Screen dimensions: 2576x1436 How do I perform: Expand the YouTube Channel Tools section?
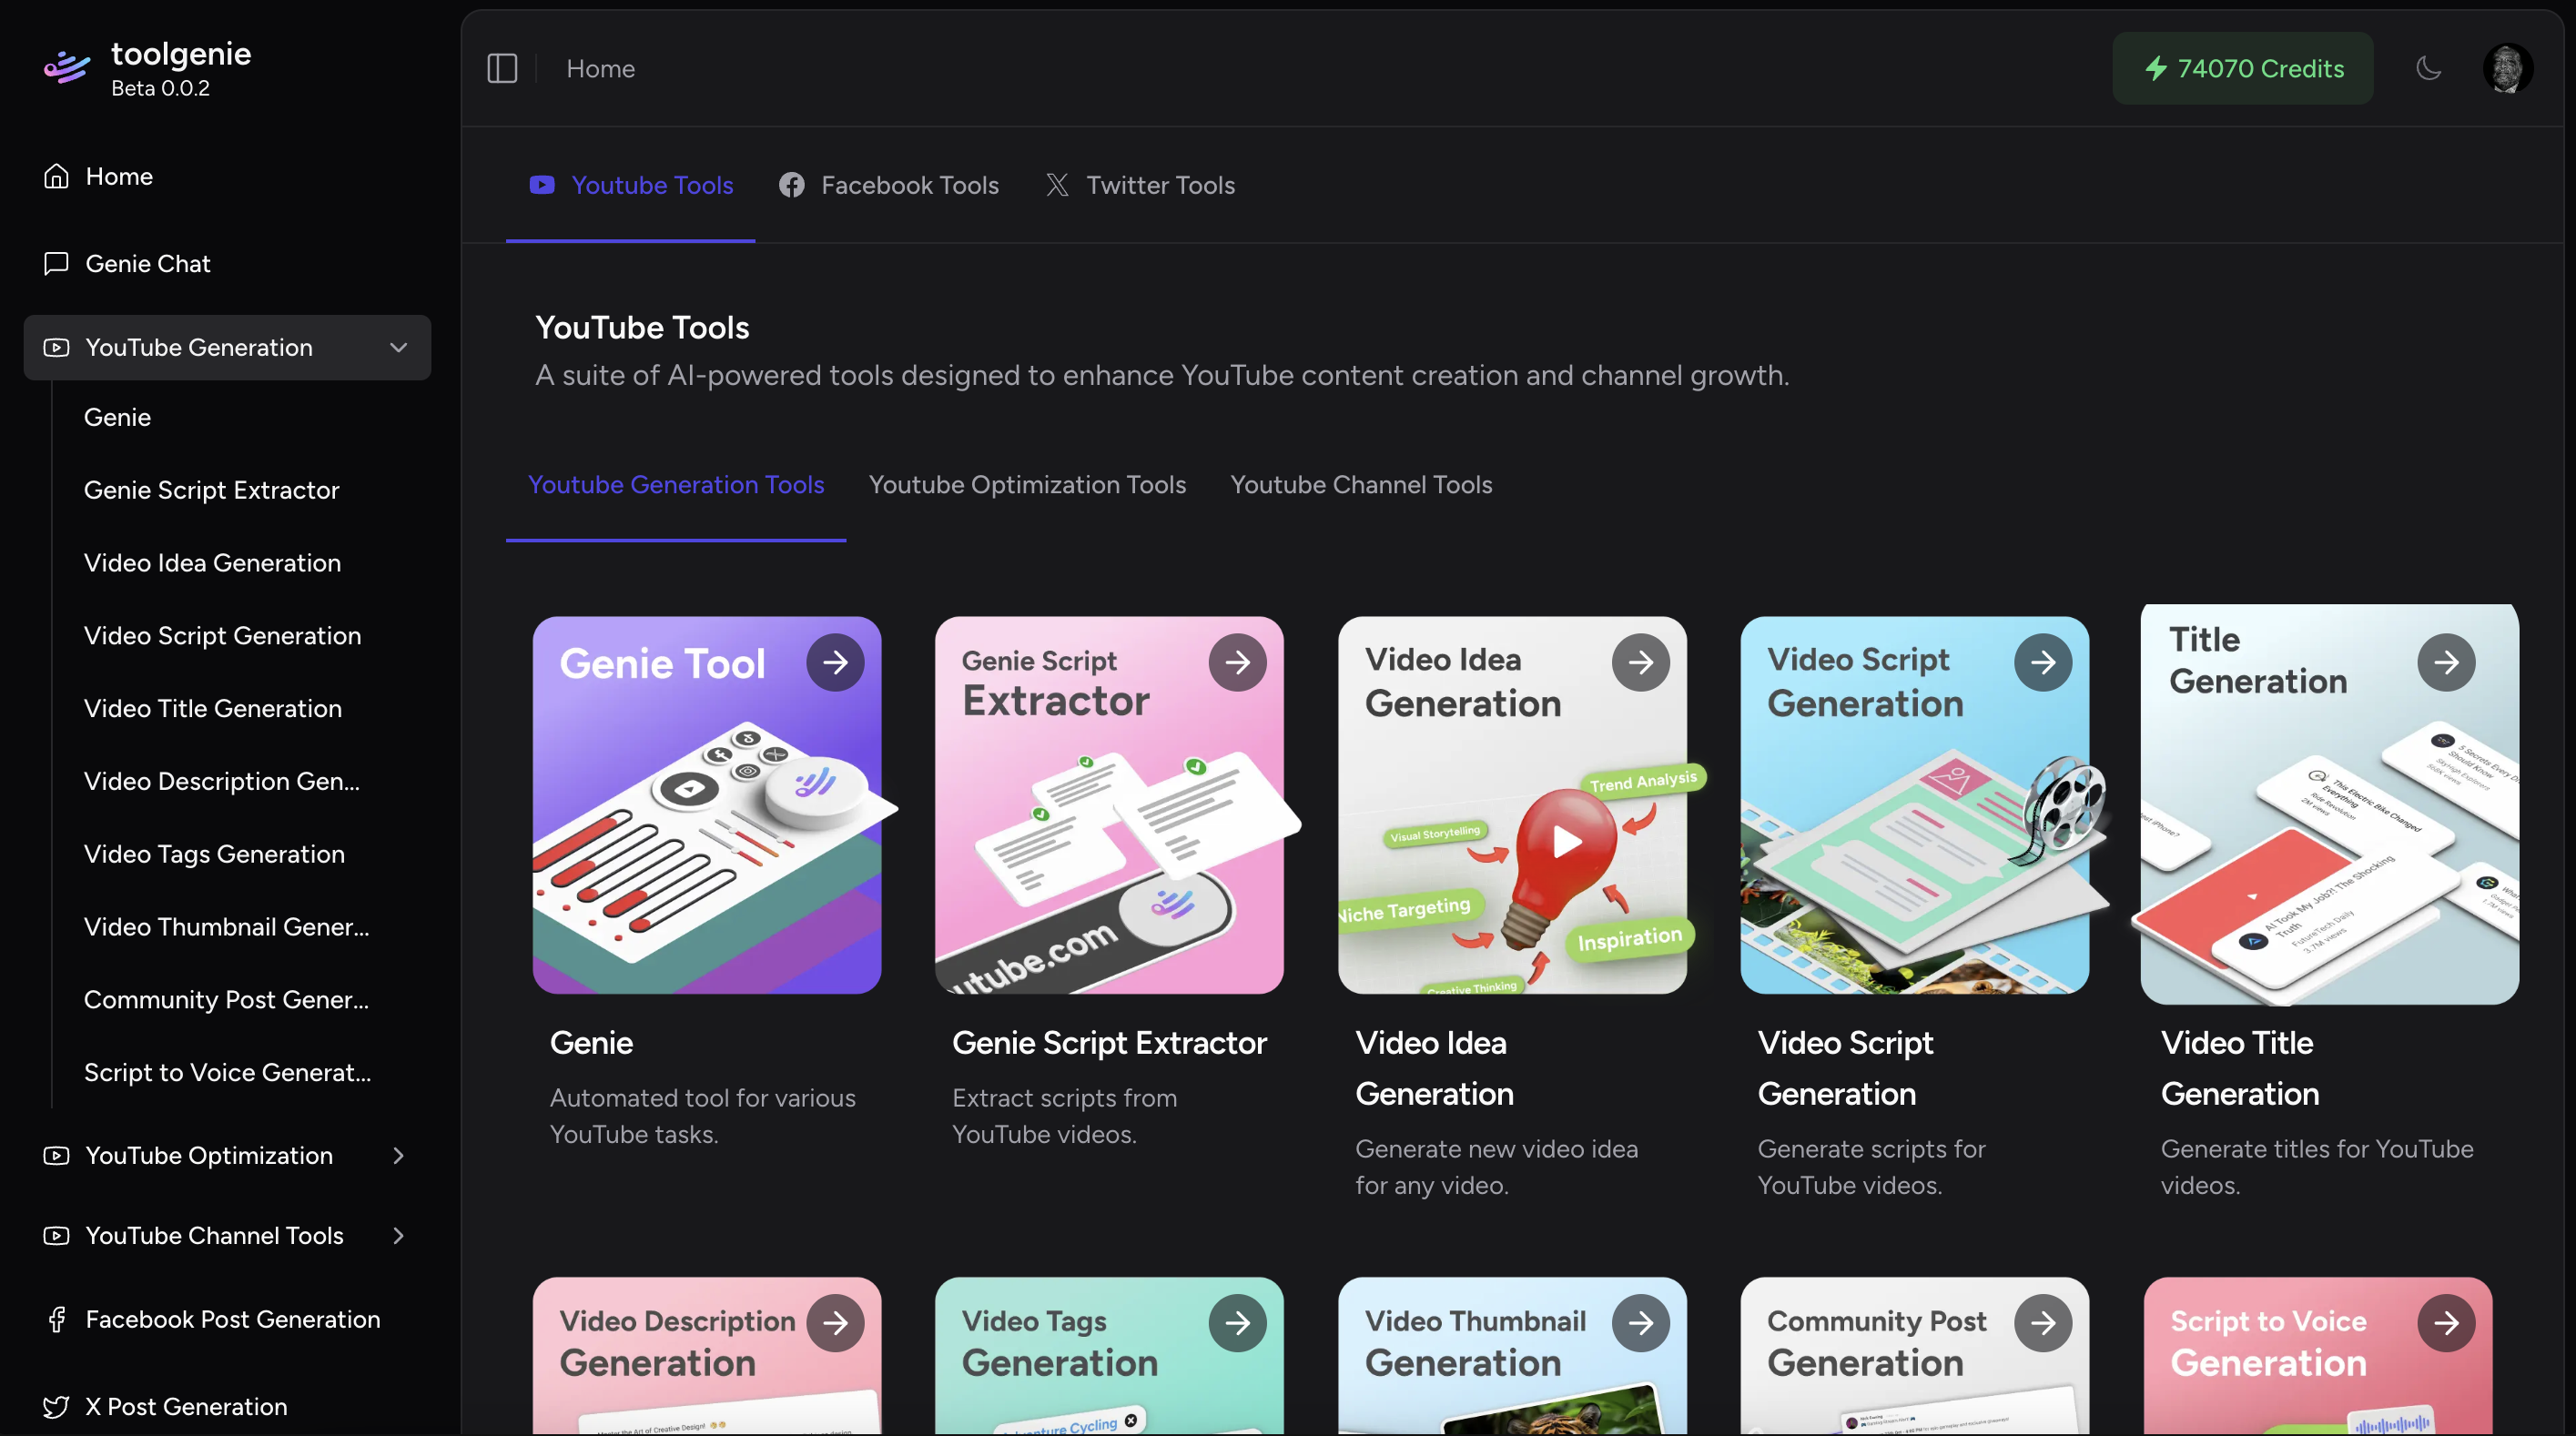click(x=227, y=1235)
